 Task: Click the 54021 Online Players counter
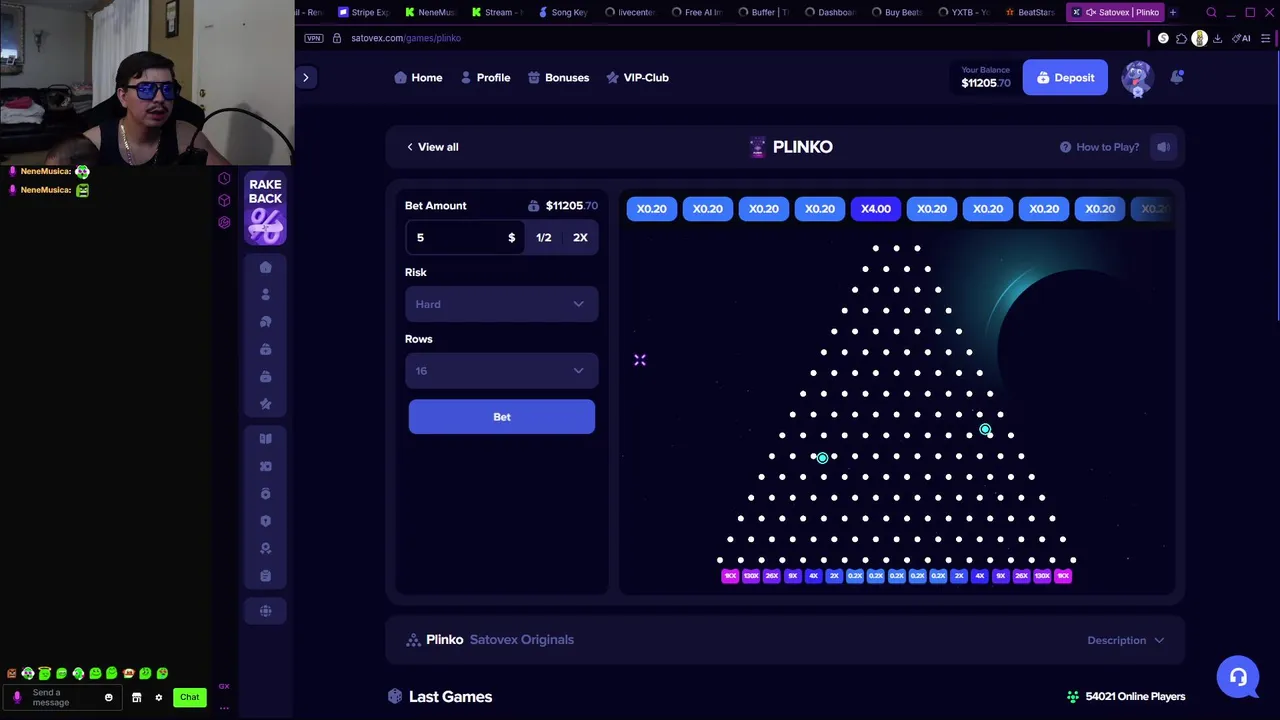[x=1126, y=697]
